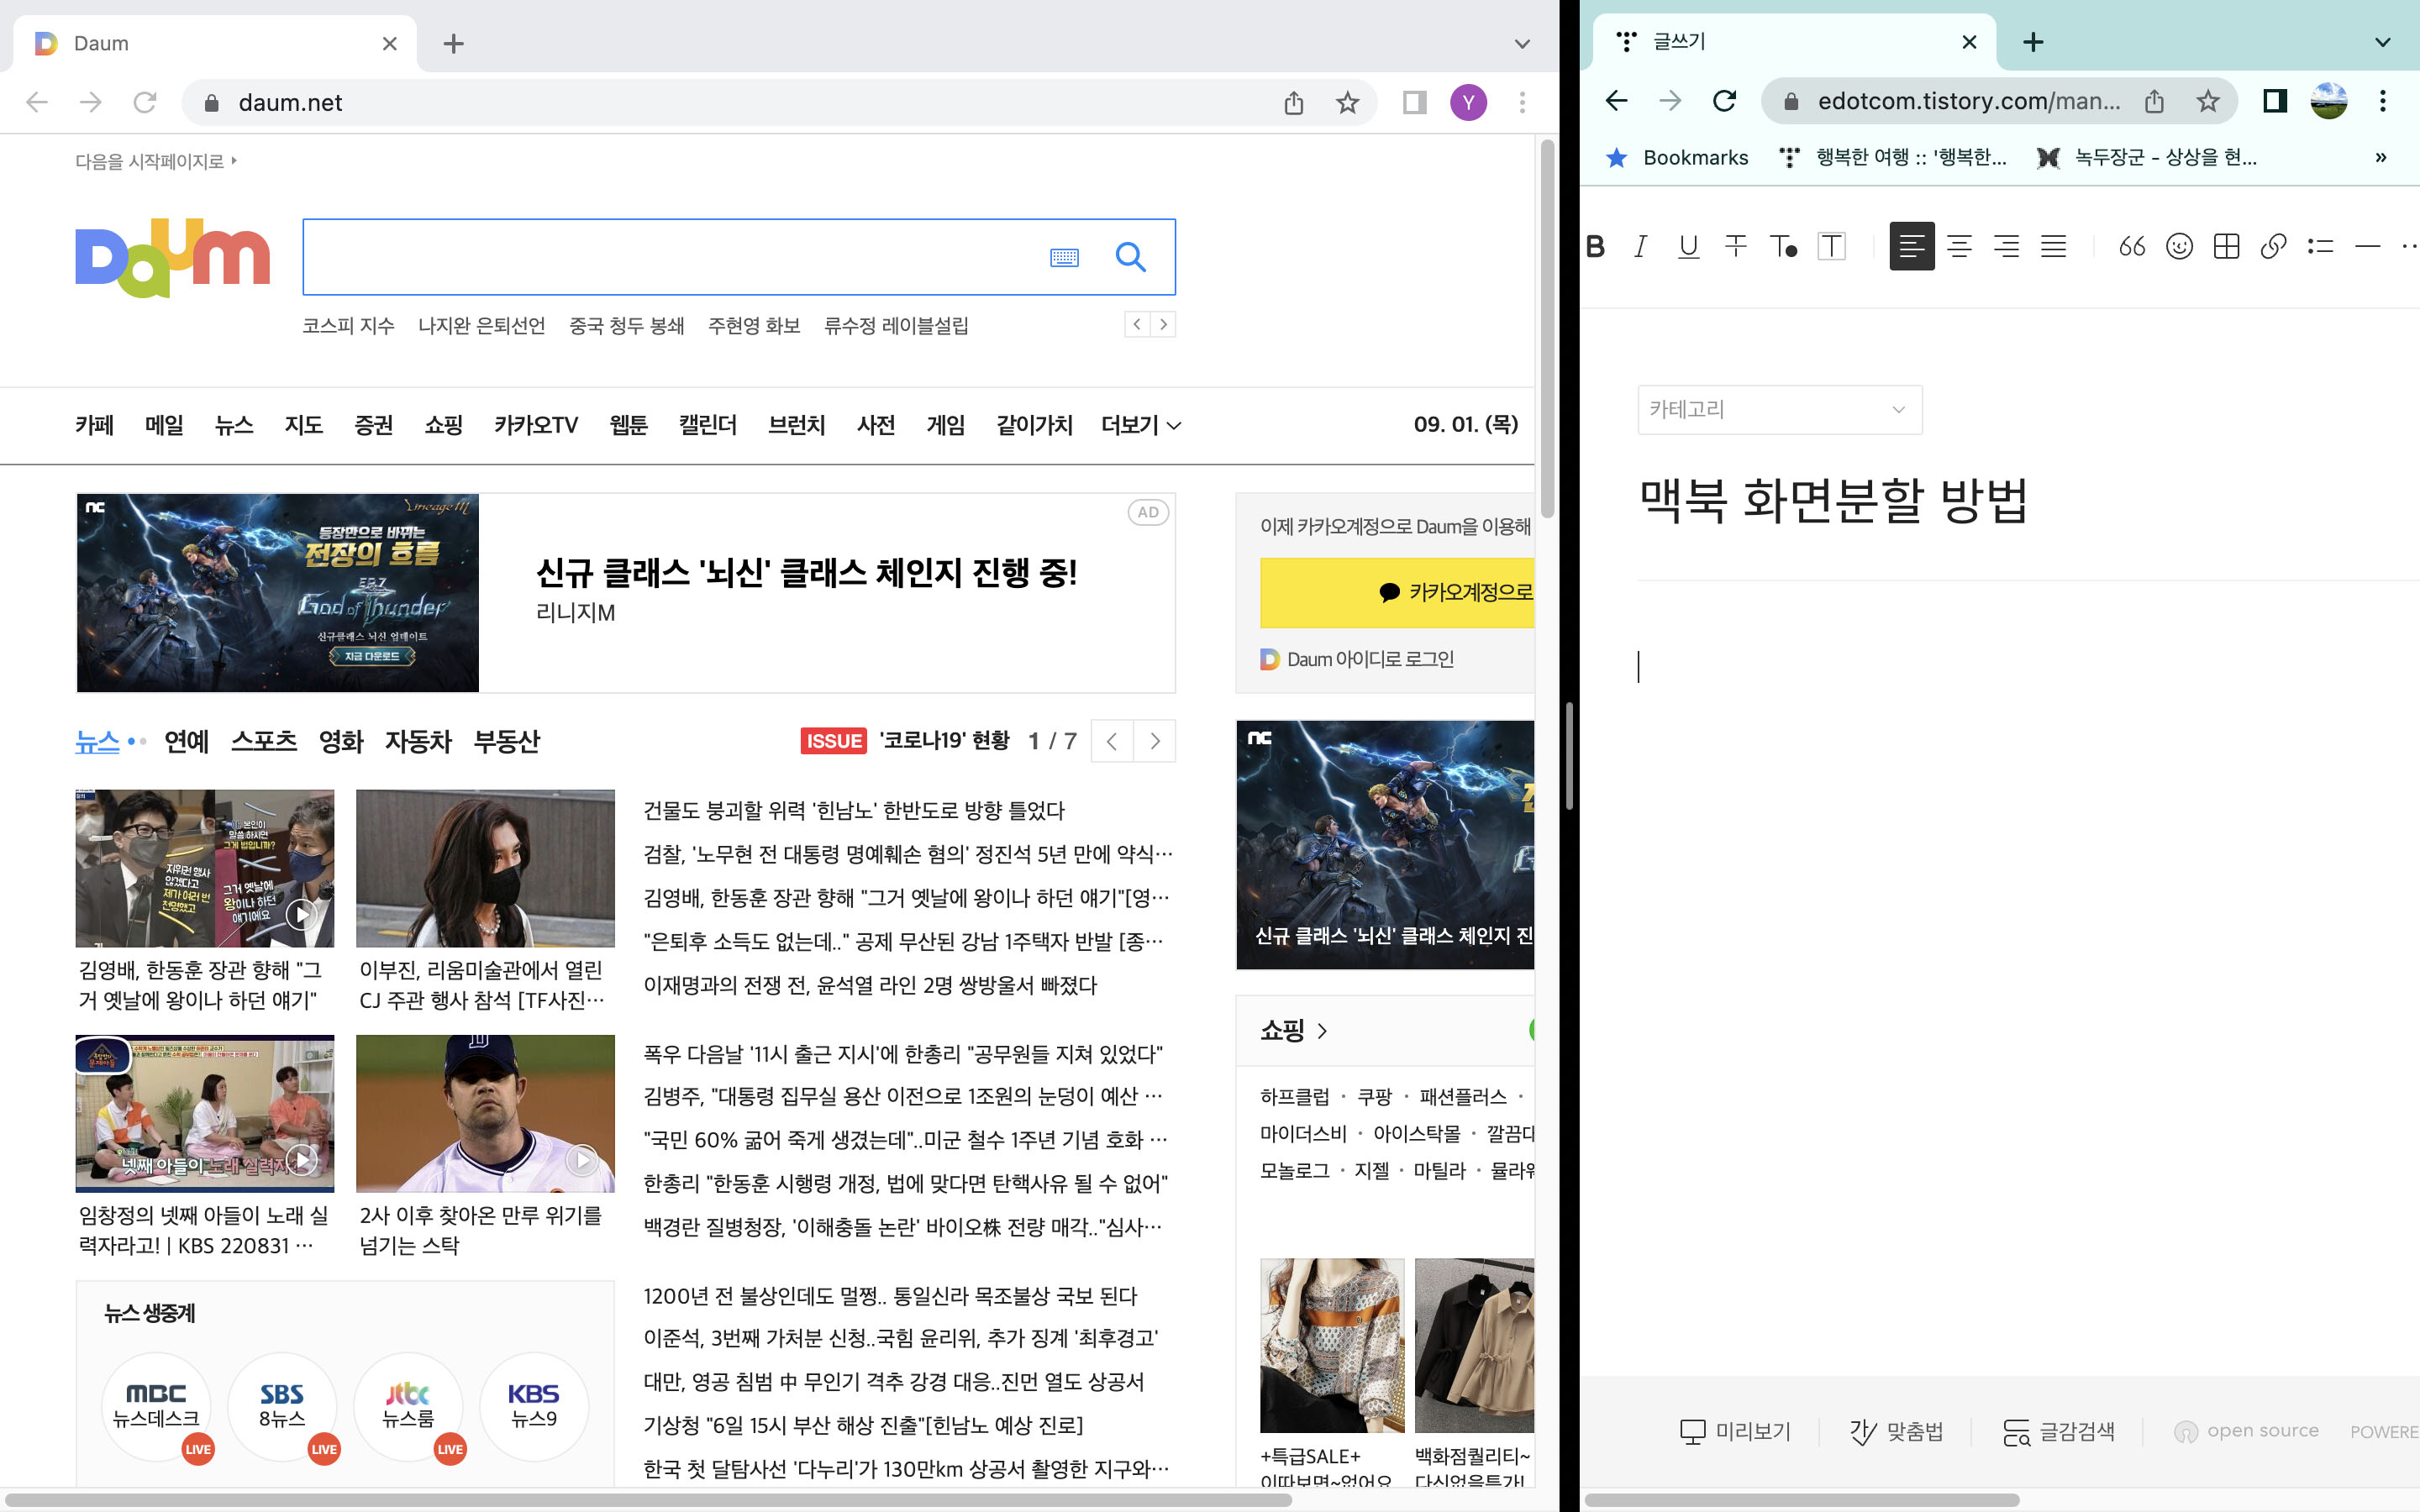Open the 카테고리 category dropdown
This screenshot has width=2420, height=1512.
1780,409
